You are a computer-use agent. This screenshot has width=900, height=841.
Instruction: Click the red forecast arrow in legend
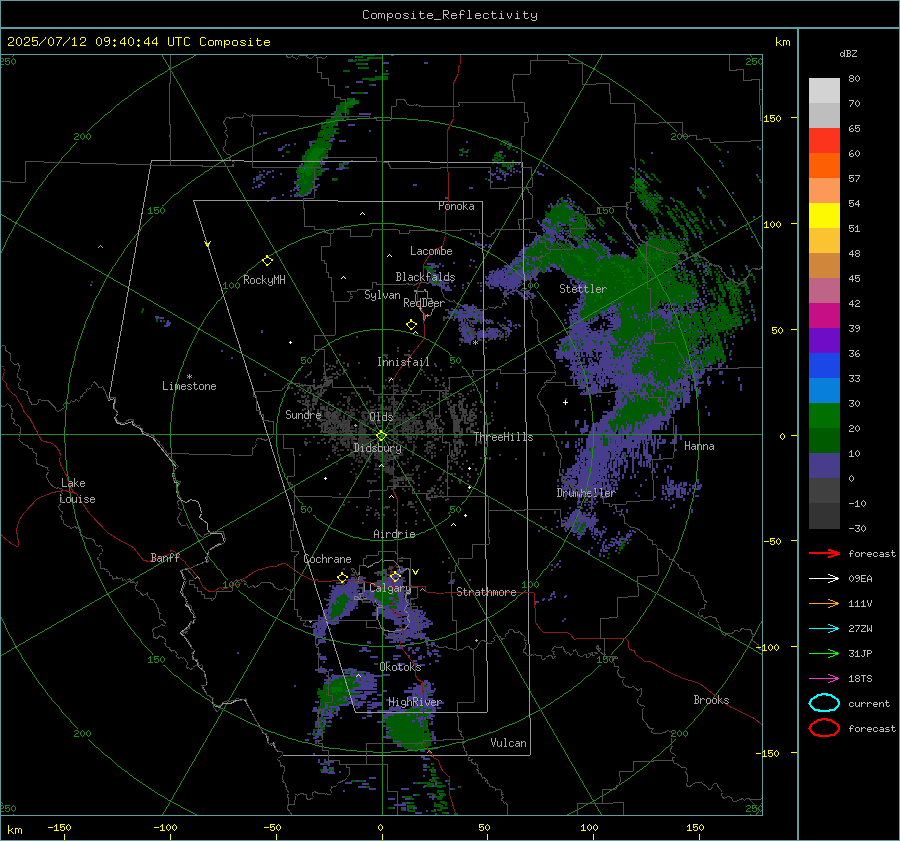pyautogui.click(x=824, y=553)
